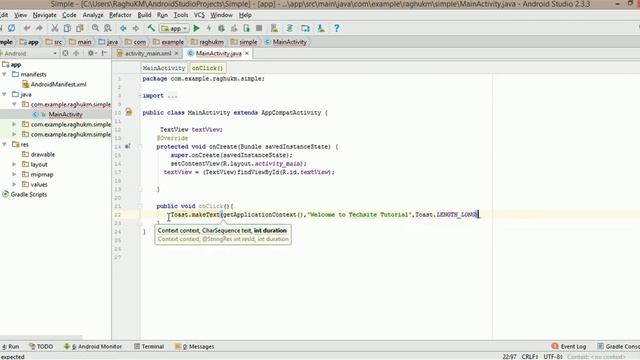Image resolution: width=640 pixels, height=360 pixels.
Task: Click the Redo arrow icon
Action: 39,28
